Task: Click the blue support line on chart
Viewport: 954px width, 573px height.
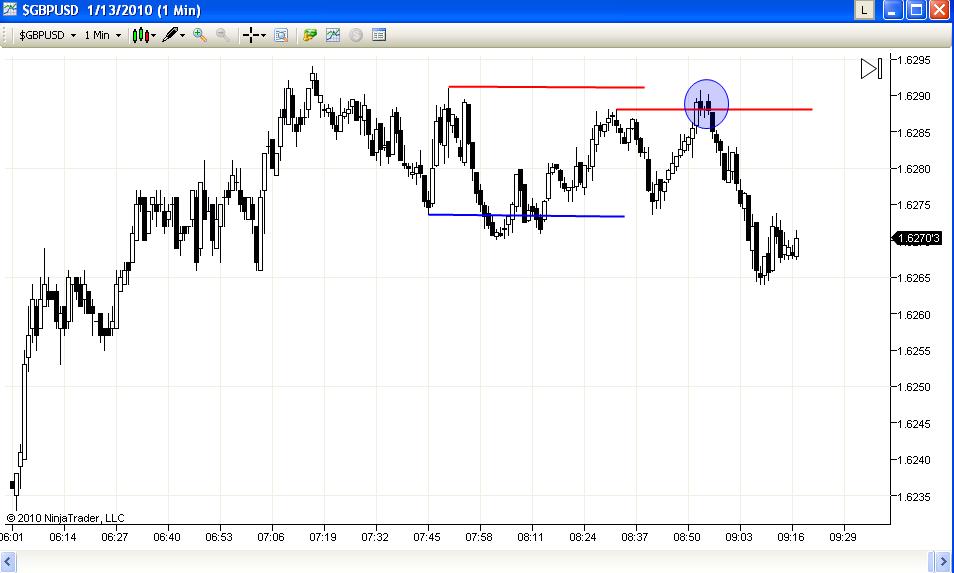Action: click(526, 215)
